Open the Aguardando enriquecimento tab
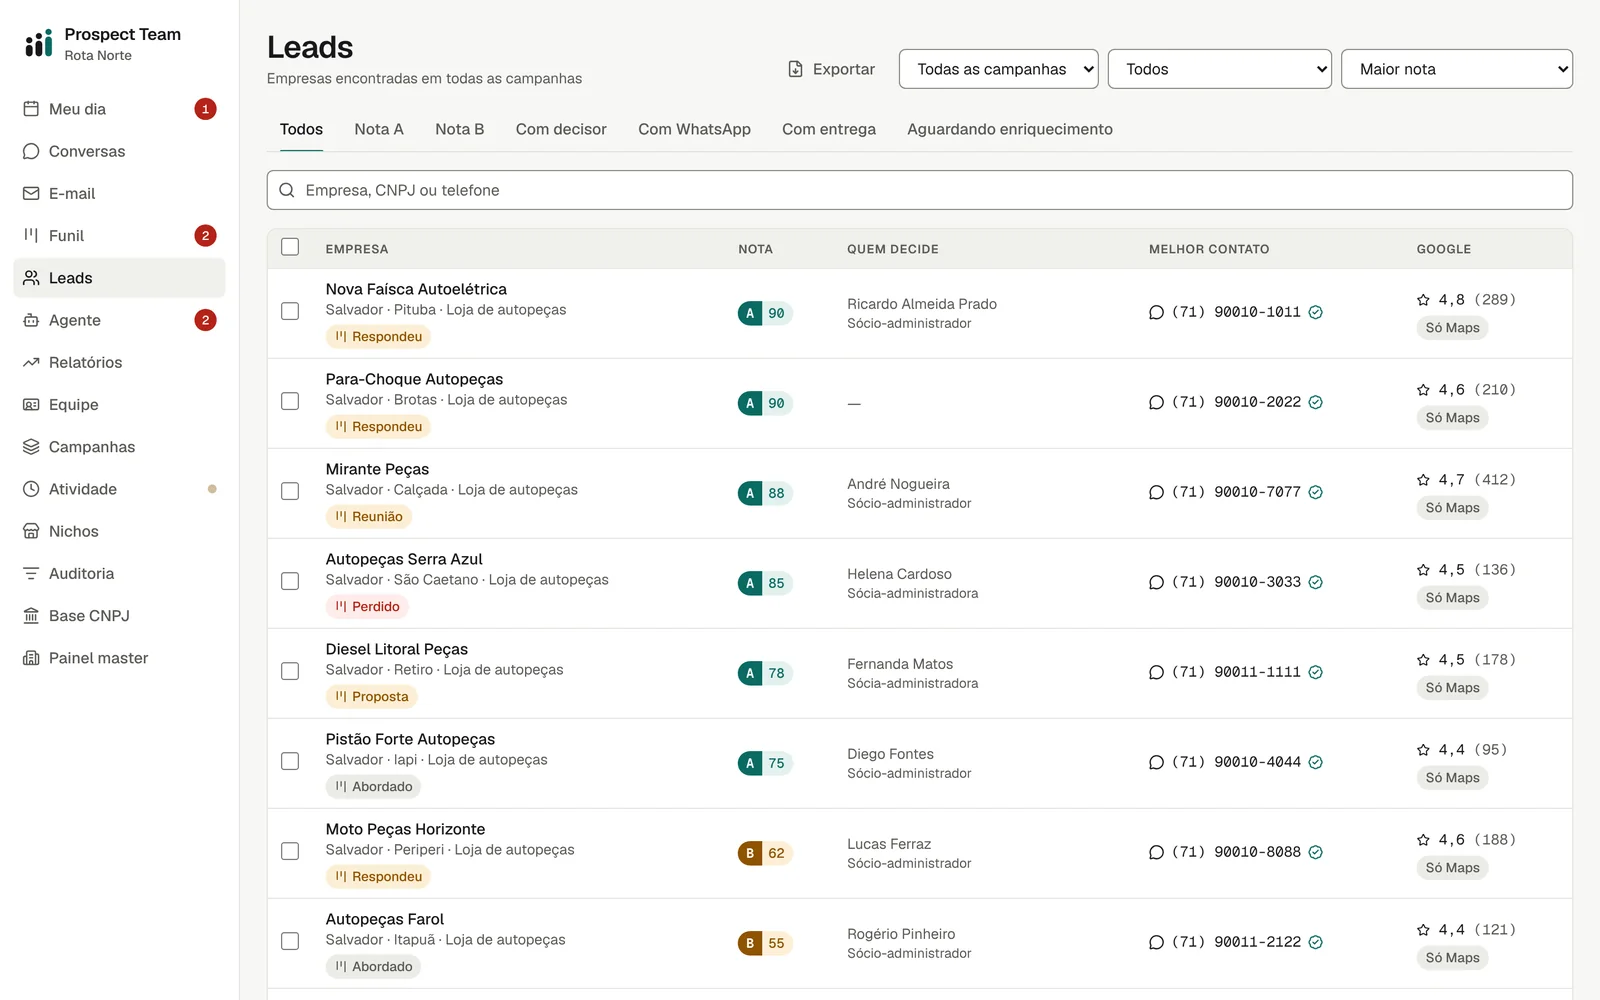The width and height of the screenshot is (1600, 1000). click(x=1010, y=129)
